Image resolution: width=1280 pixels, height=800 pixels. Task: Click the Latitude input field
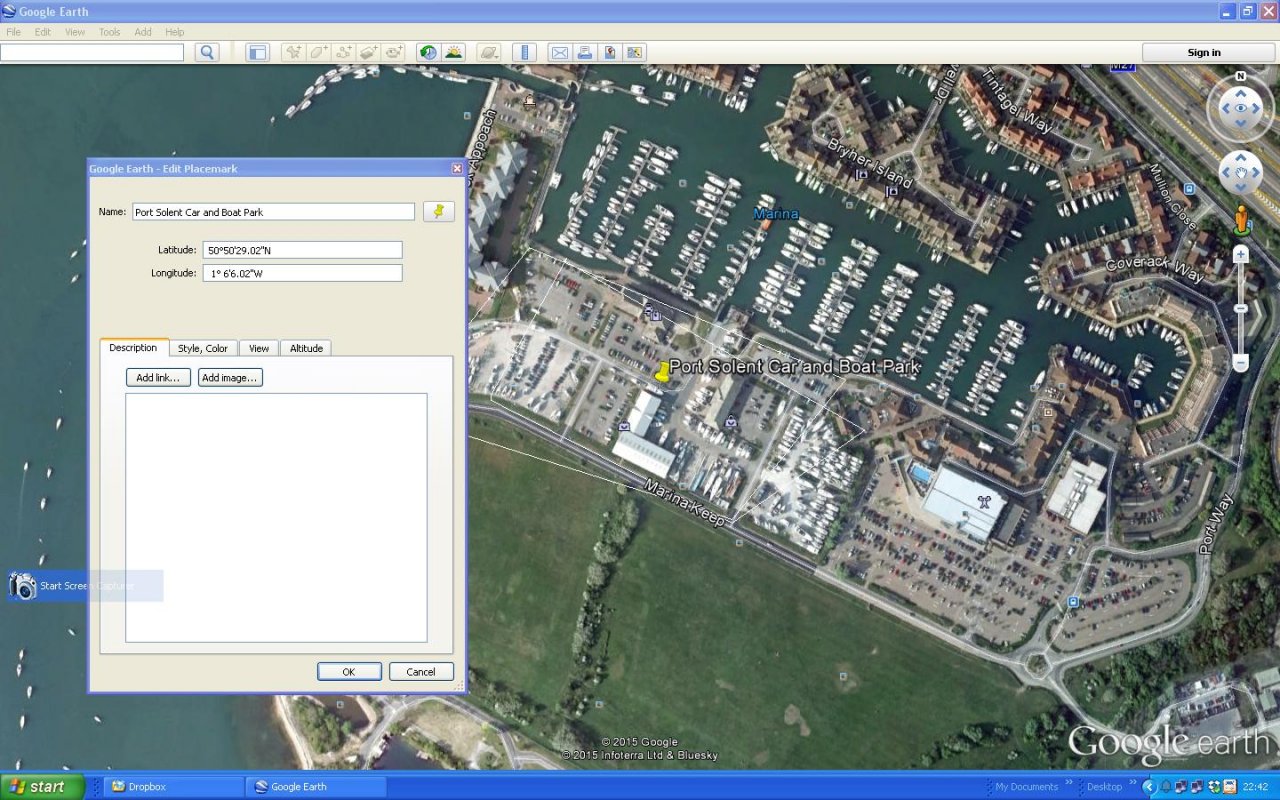(302, 250)
